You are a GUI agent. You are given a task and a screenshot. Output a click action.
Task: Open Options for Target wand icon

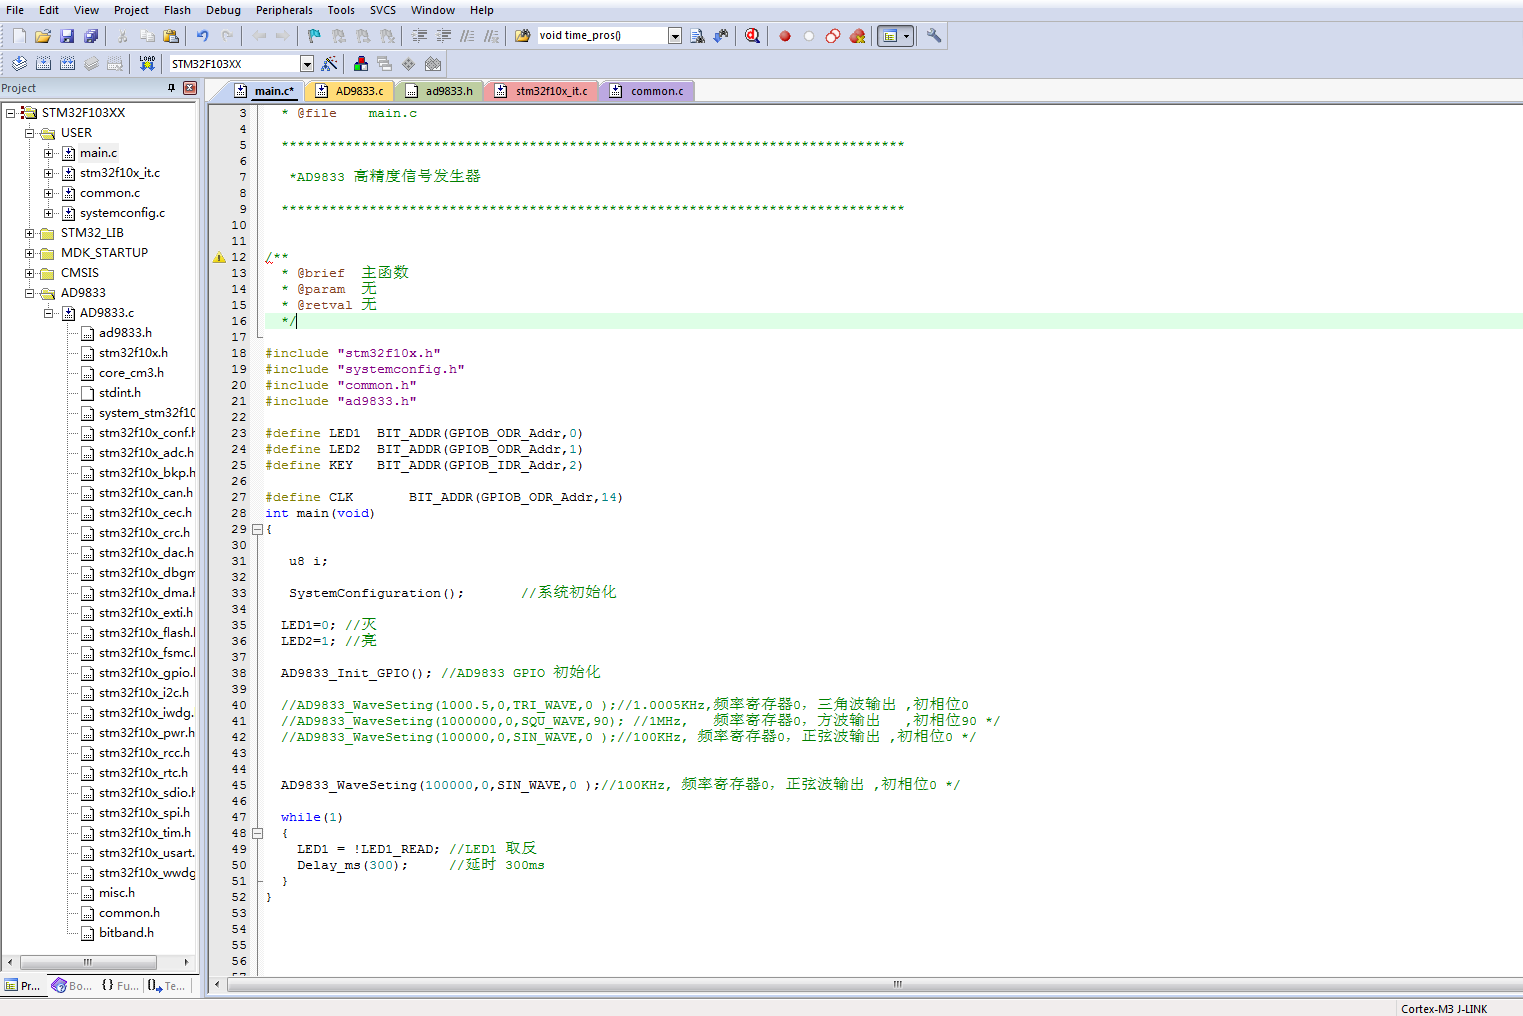coord(329,63)
